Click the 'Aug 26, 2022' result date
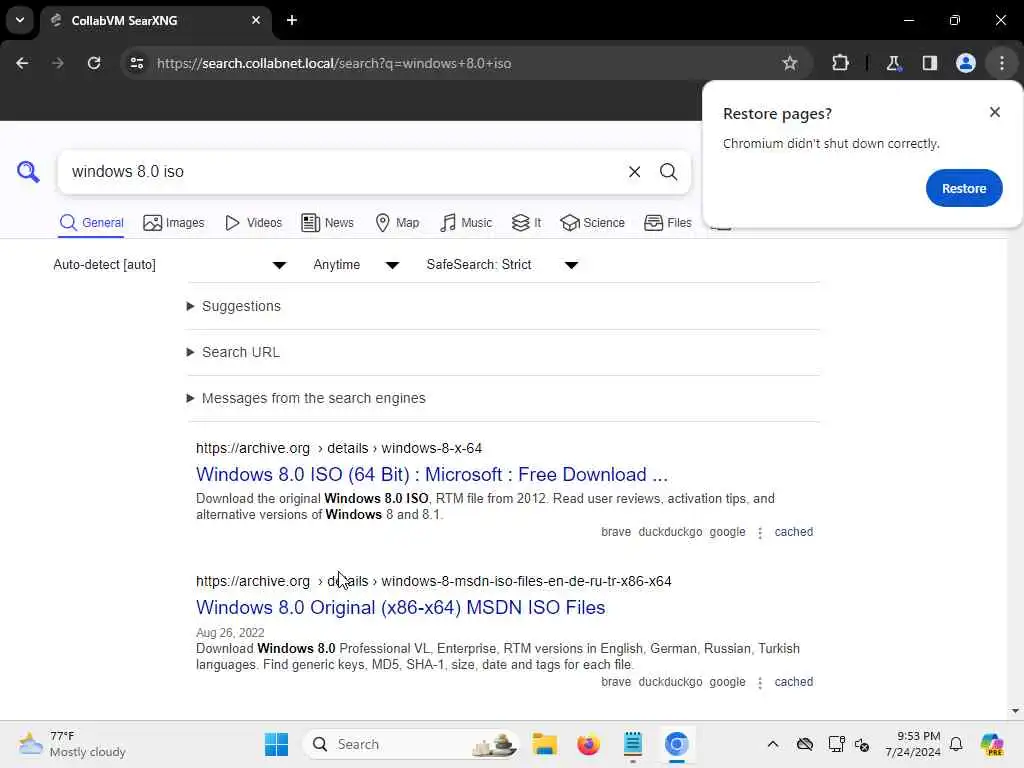The width and height of the screenshot is (1024, 768). tap(230, 633)
